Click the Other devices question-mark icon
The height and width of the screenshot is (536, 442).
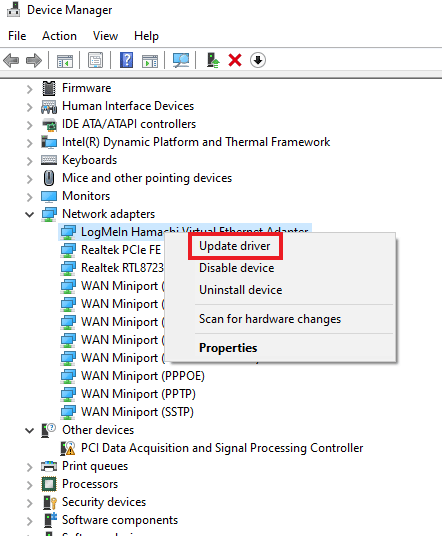[x=48, y=430]
